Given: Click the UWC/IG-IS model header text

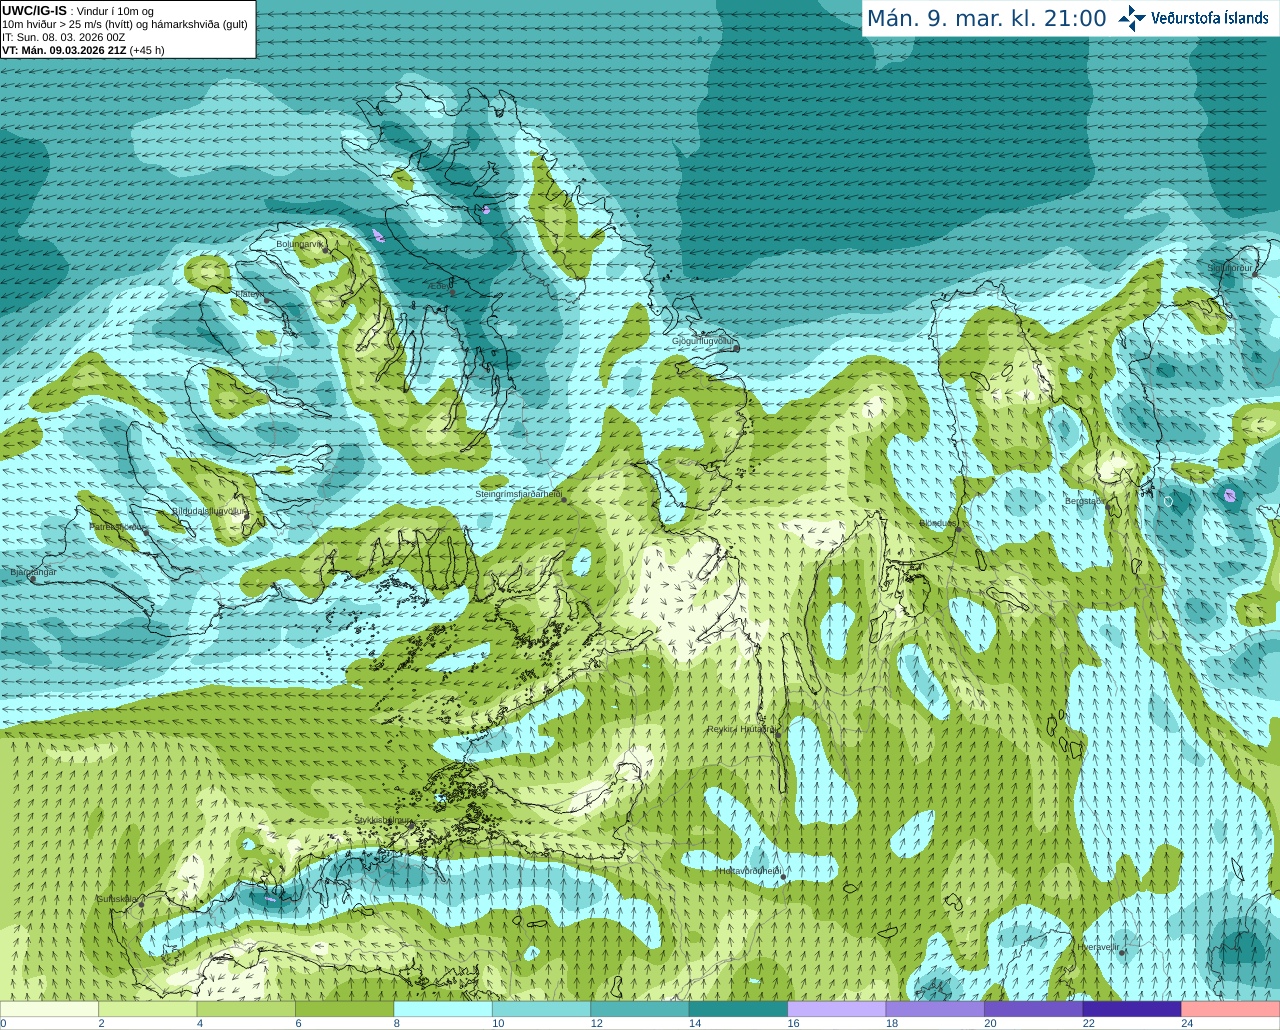Looking at the screenshot, I should 34,11.
